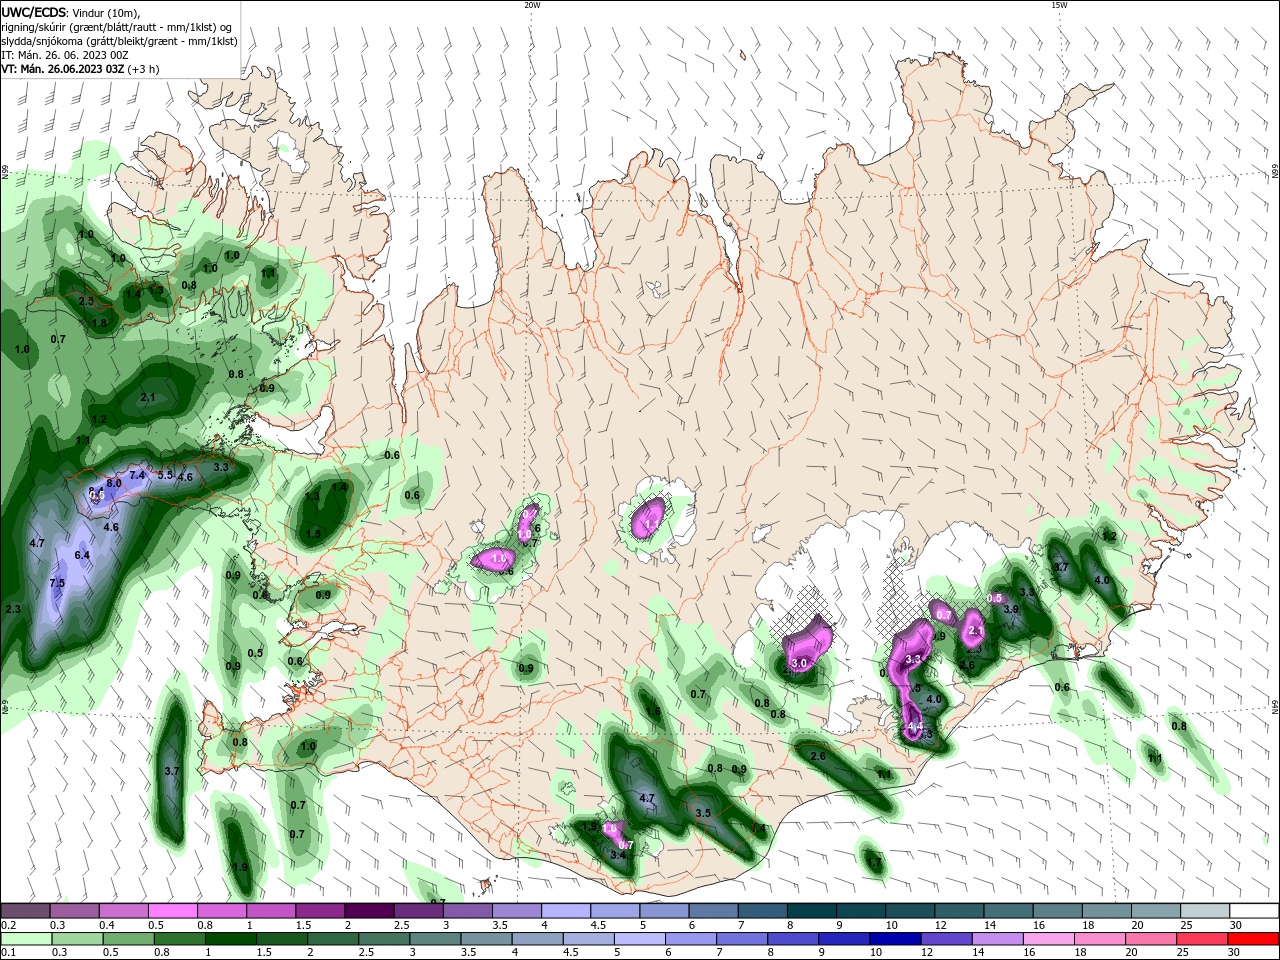Viewport: 1280px width, 960px height.
Task: Click the 6–7 slate blue snow legend swatch
Action: [713, 911]
